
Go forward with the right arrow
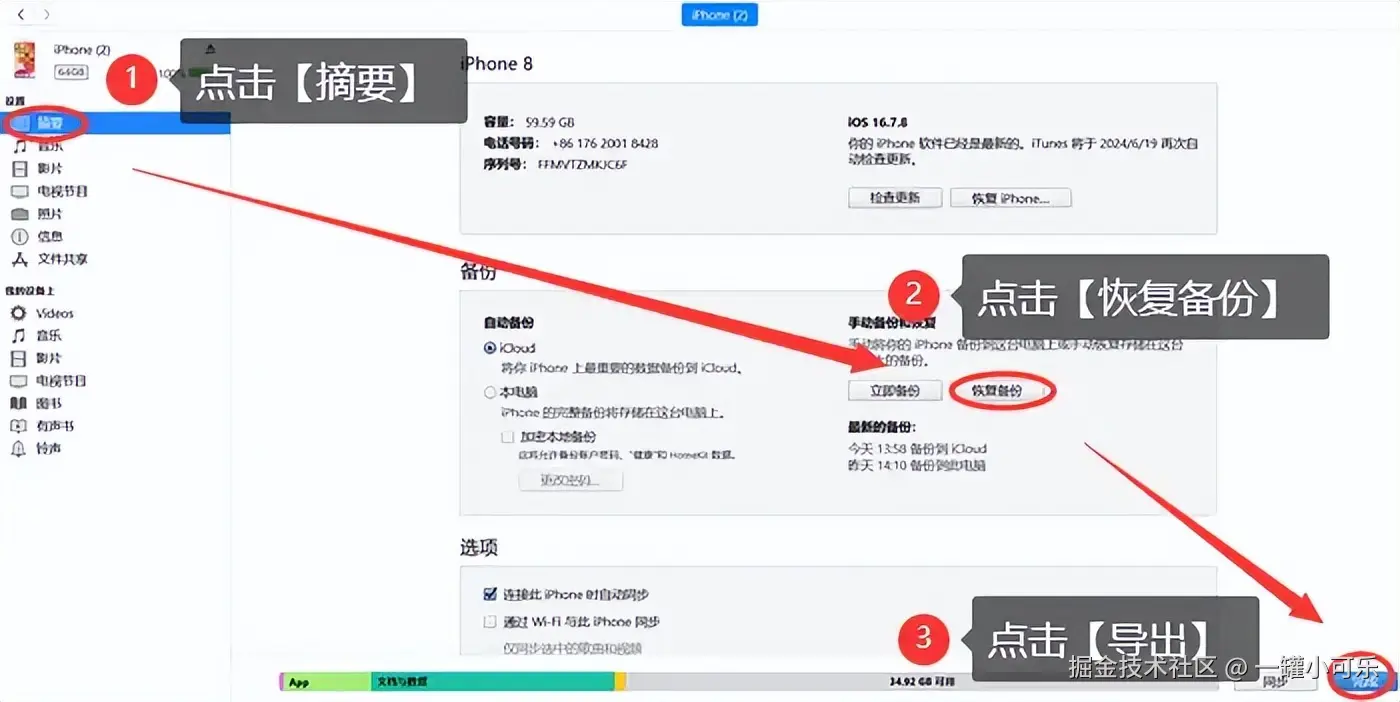[46, 15]
